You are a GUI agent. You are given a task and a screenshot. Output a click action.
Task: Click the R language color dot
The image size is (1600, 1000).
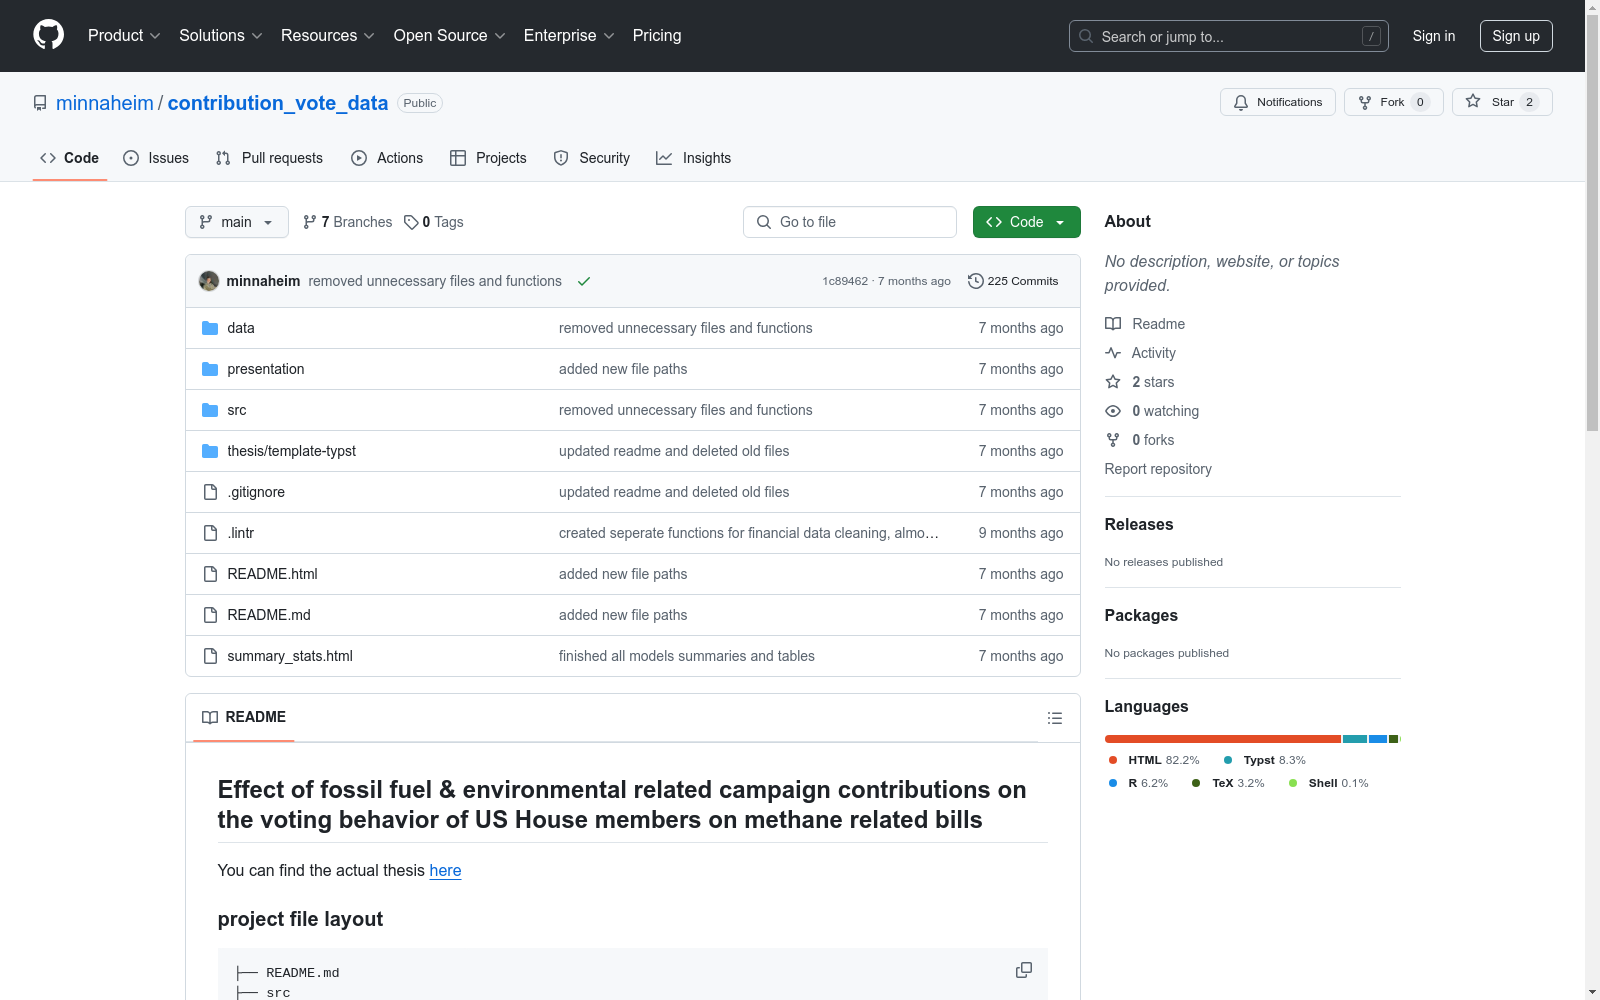tap(1113, 783)
